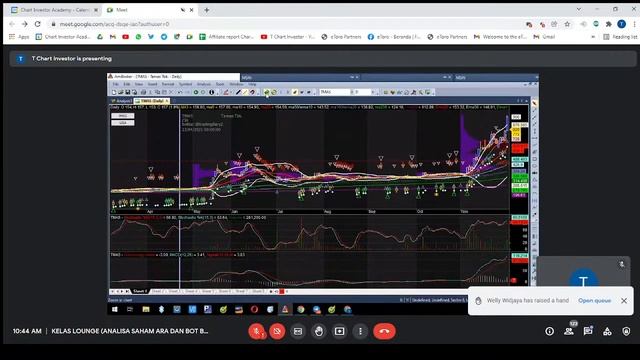Open Analysis menu in AmiBroker
The height and width of the screenshot is (360, 640).
coord(204,84)
